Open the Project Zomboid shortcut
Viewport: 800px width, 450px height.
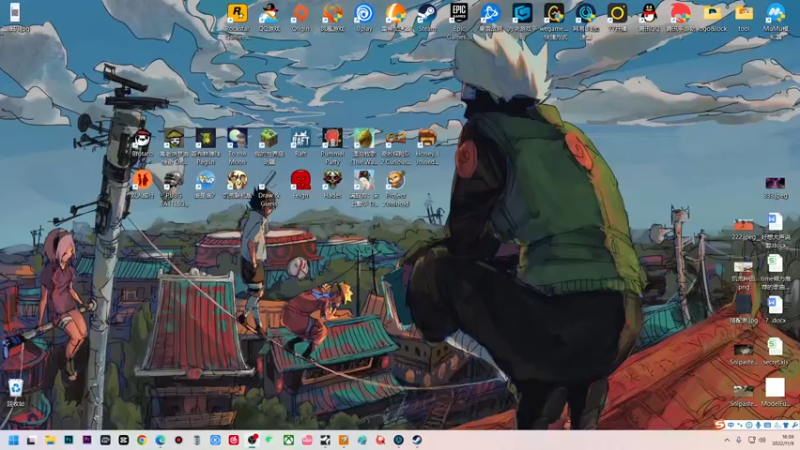click(395, 181)
